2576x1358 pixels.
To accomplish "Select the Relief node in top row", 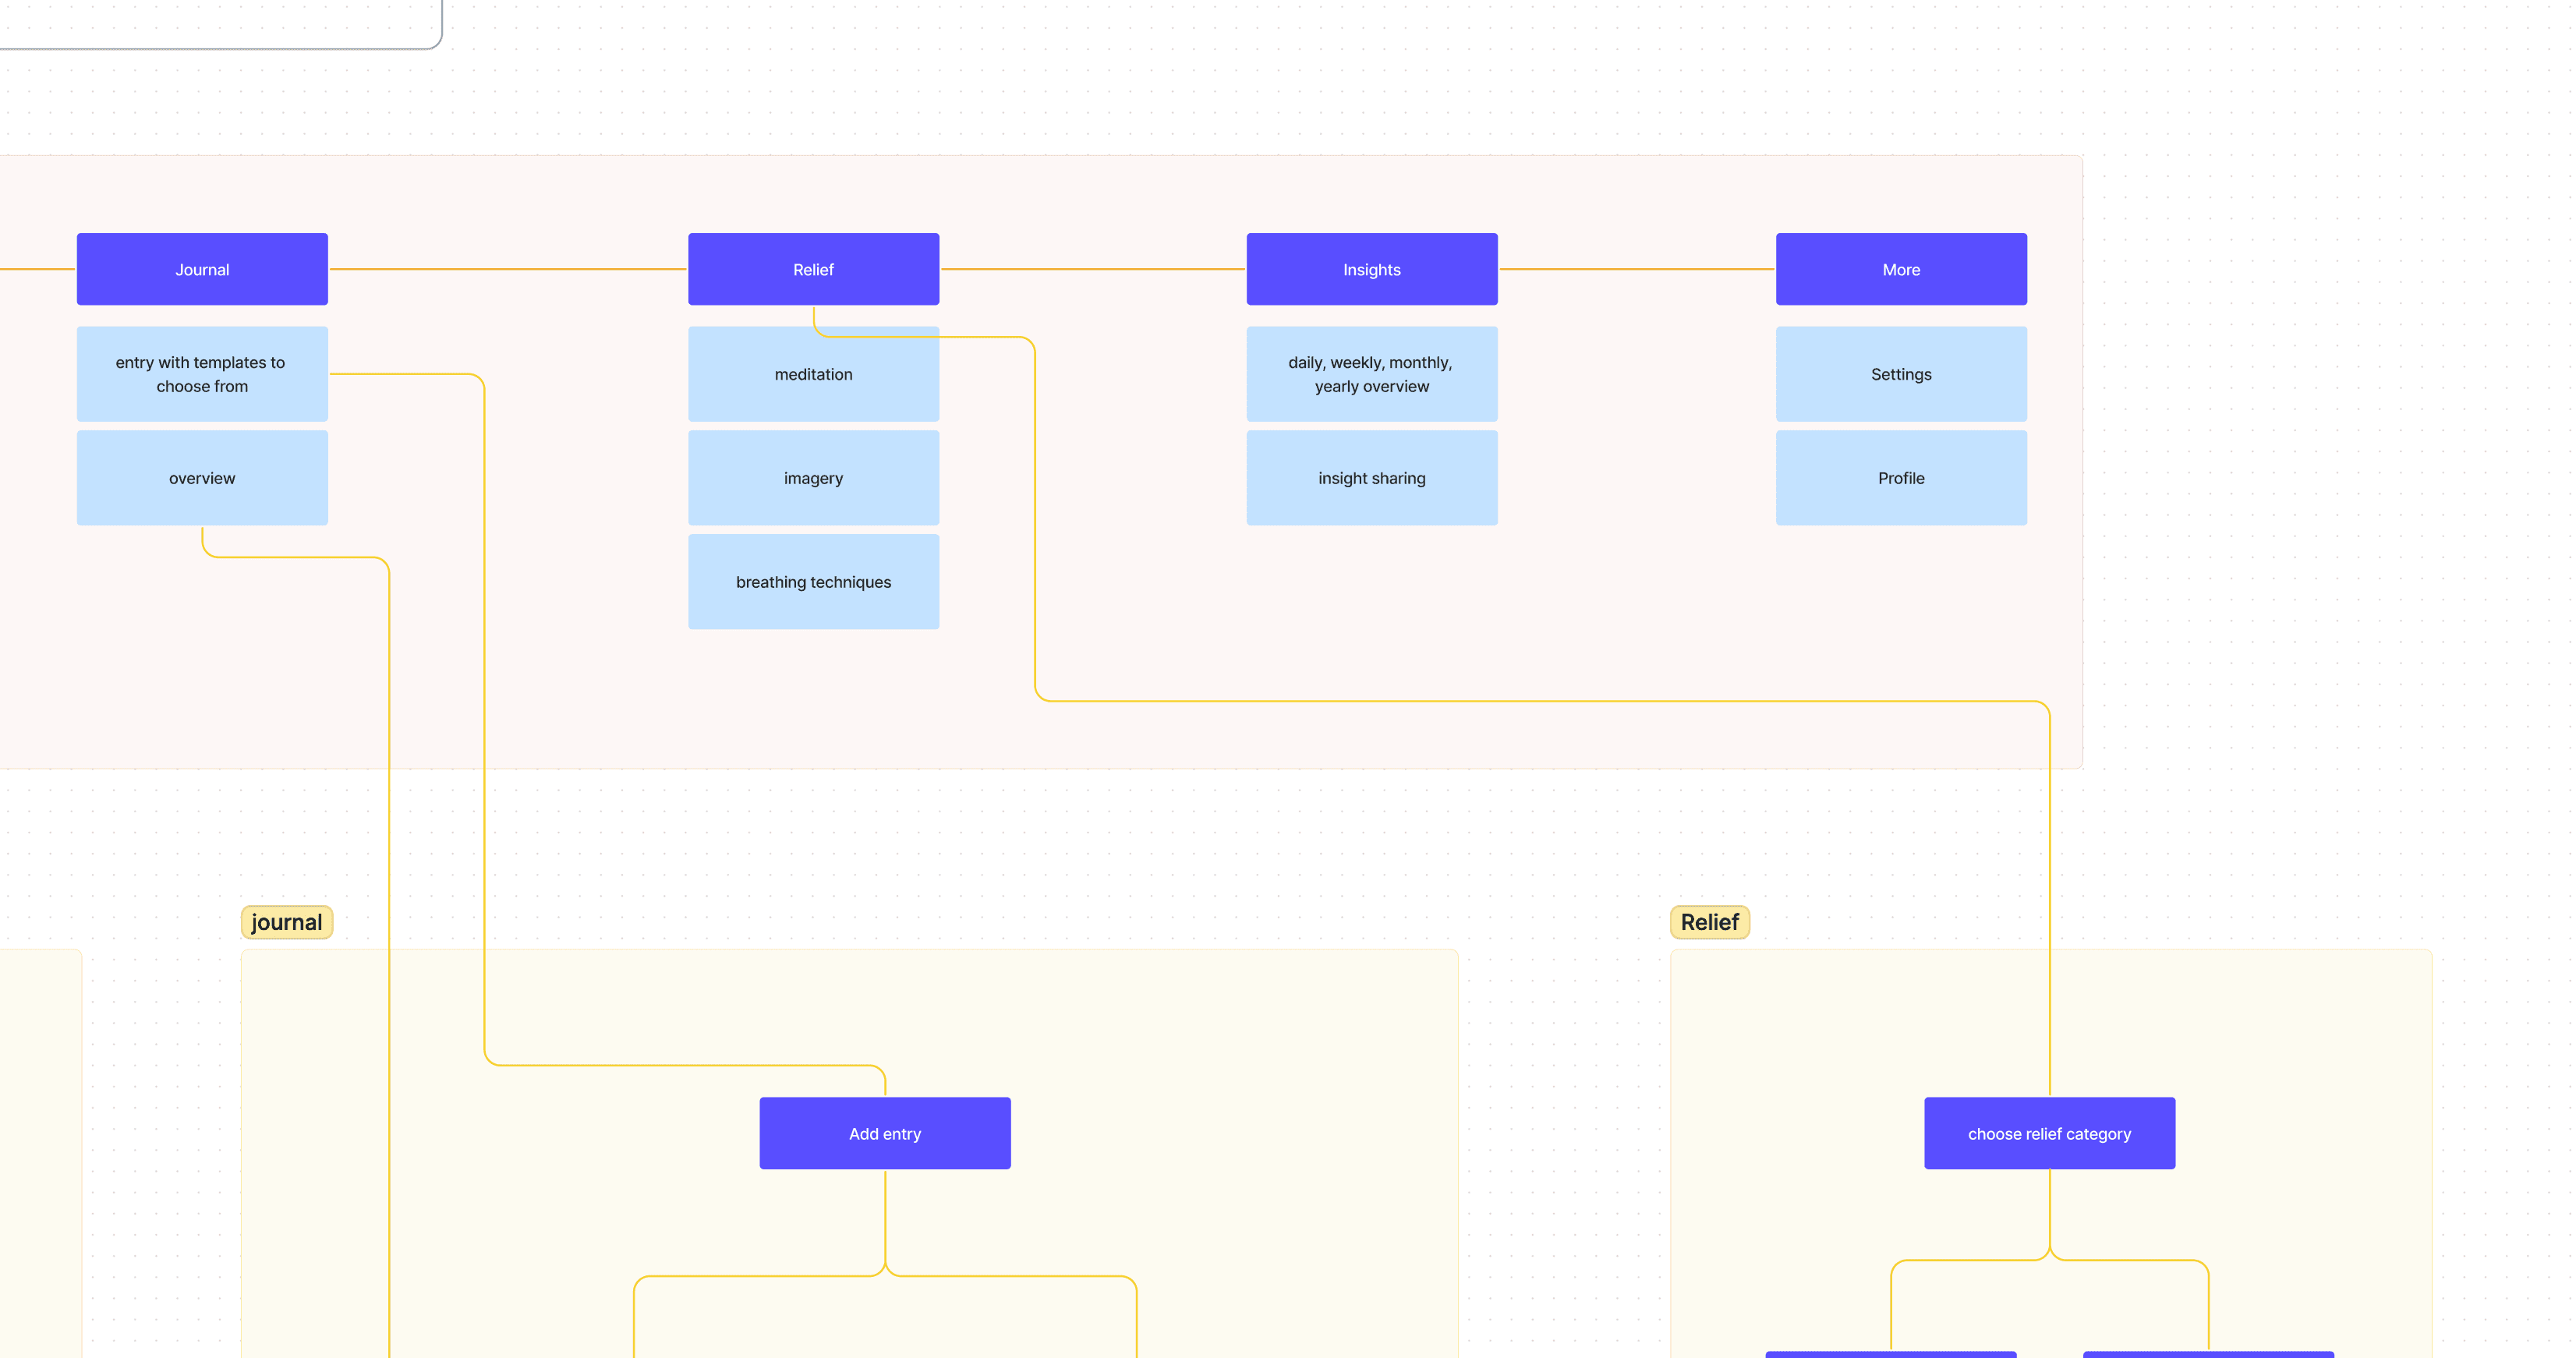I will [813, 269].
